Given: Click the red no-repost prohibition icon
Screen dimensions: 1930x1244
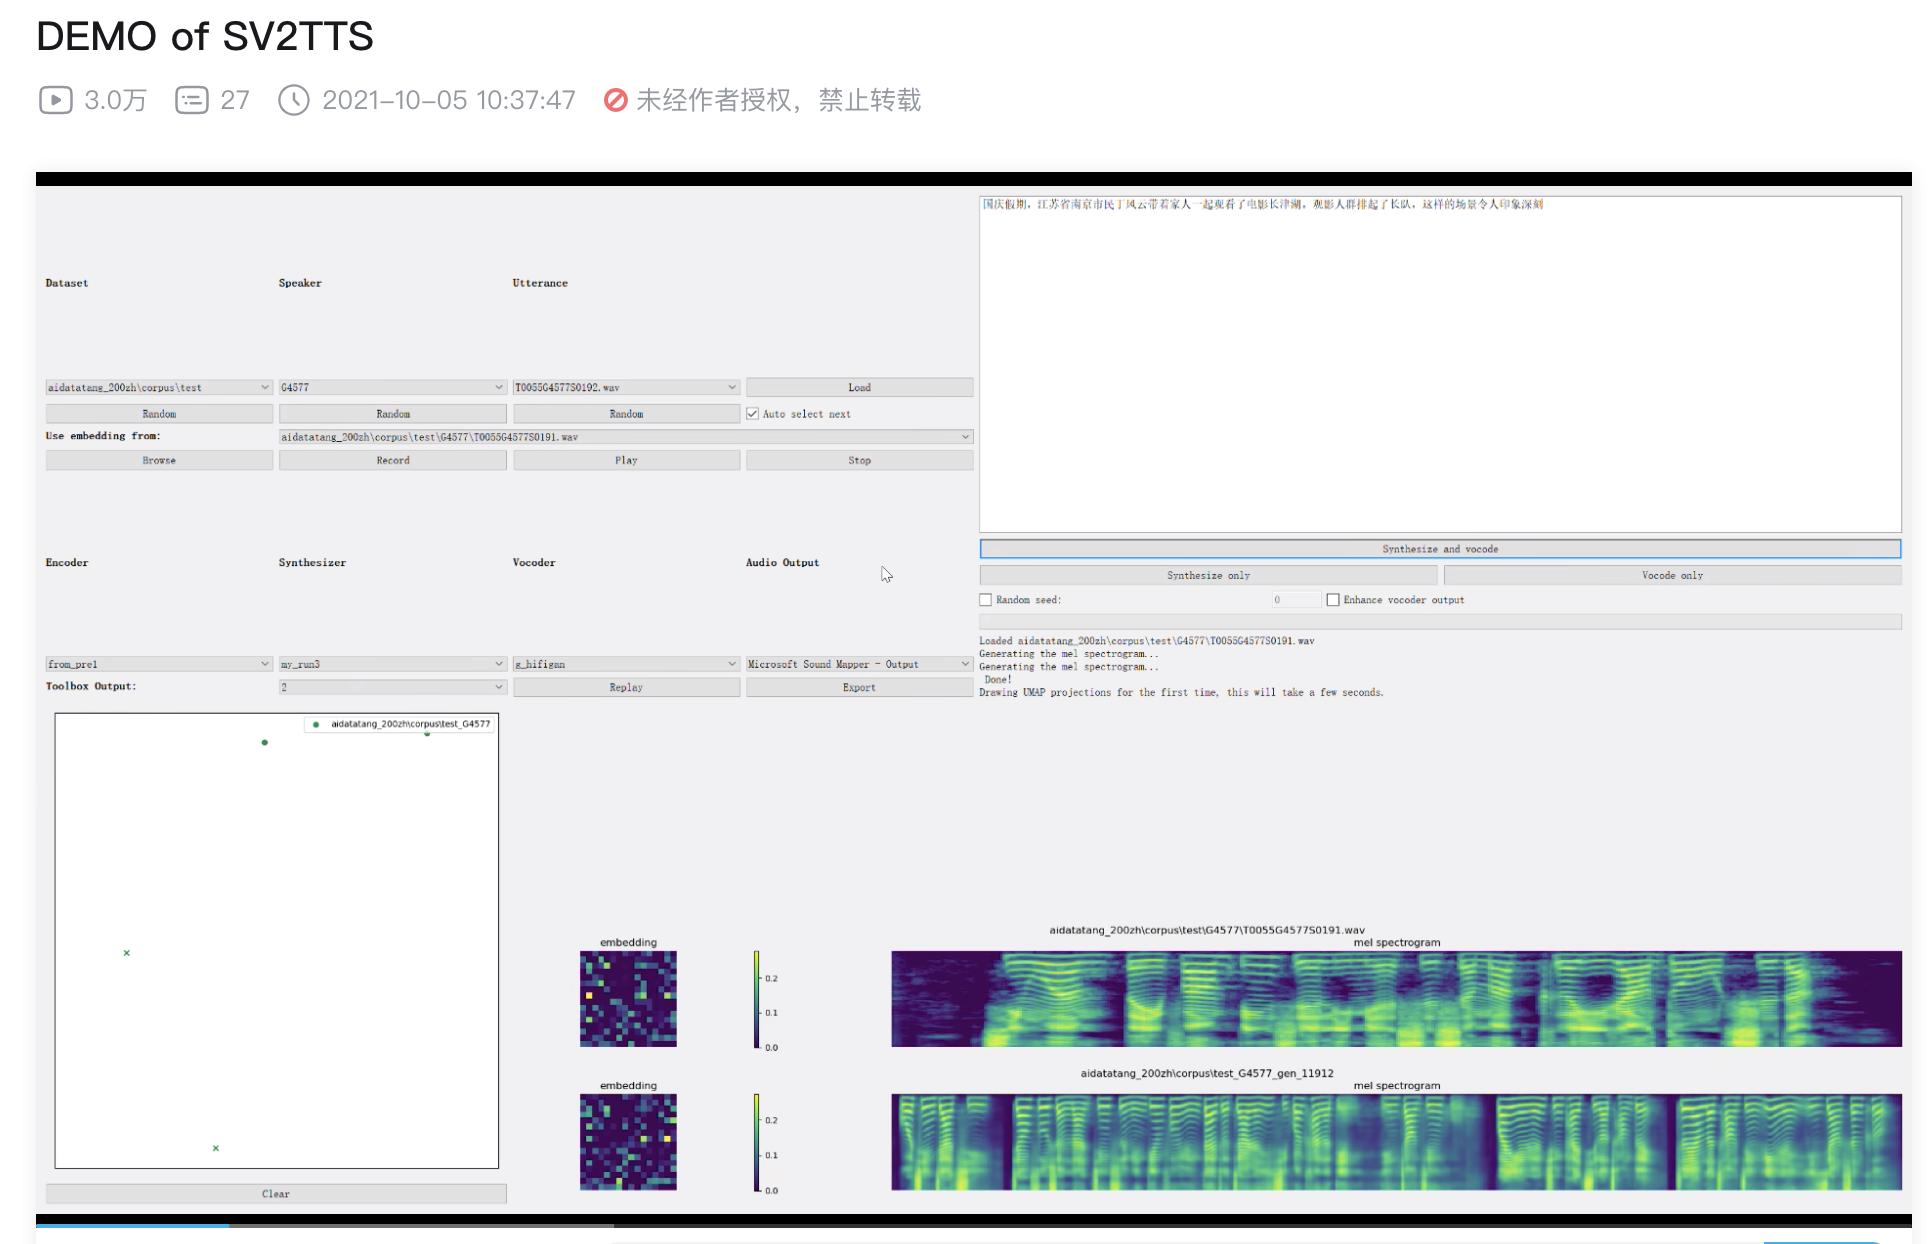Looking at the screenshot, I should coord(616,100).
